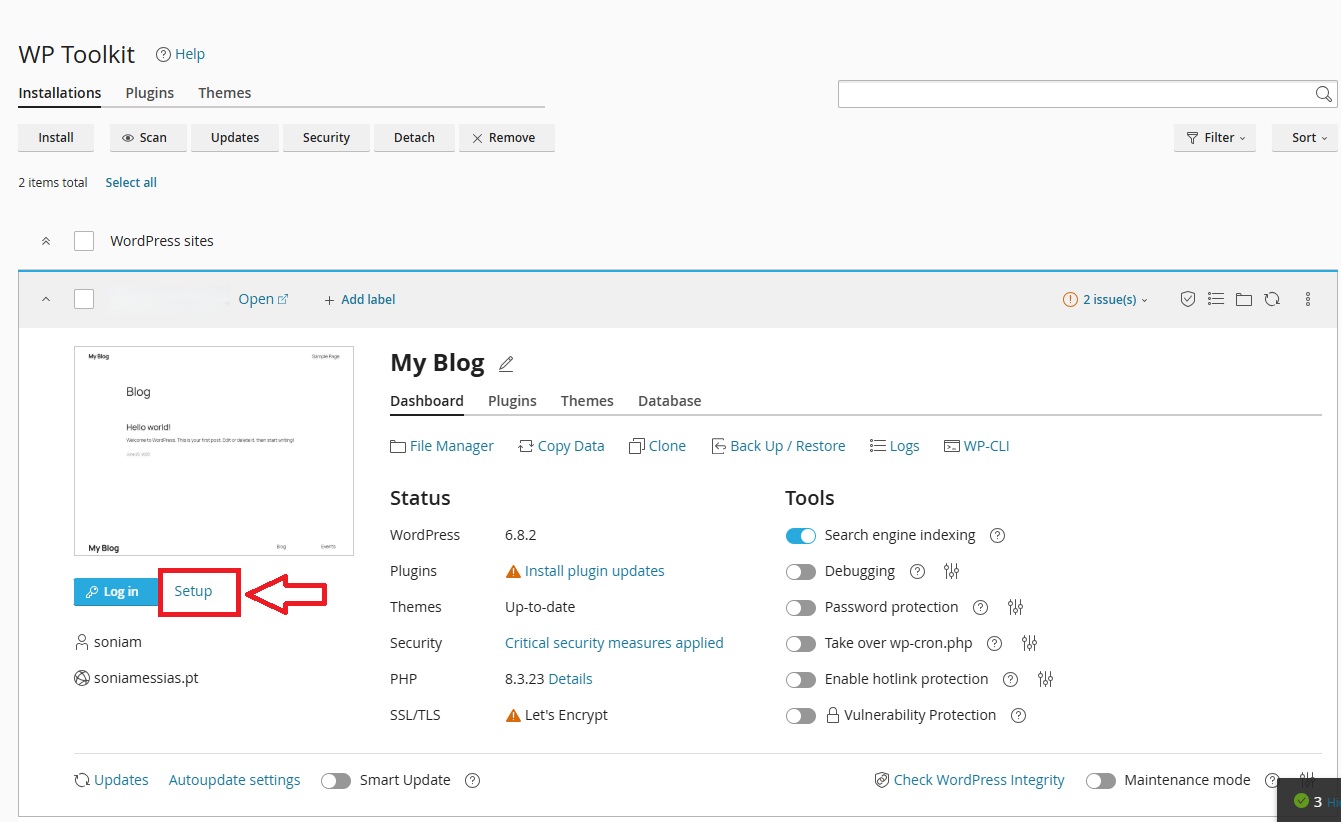The image size is (1341, 822).
Task: Open the Sort dropdown
Action: 1304,138
